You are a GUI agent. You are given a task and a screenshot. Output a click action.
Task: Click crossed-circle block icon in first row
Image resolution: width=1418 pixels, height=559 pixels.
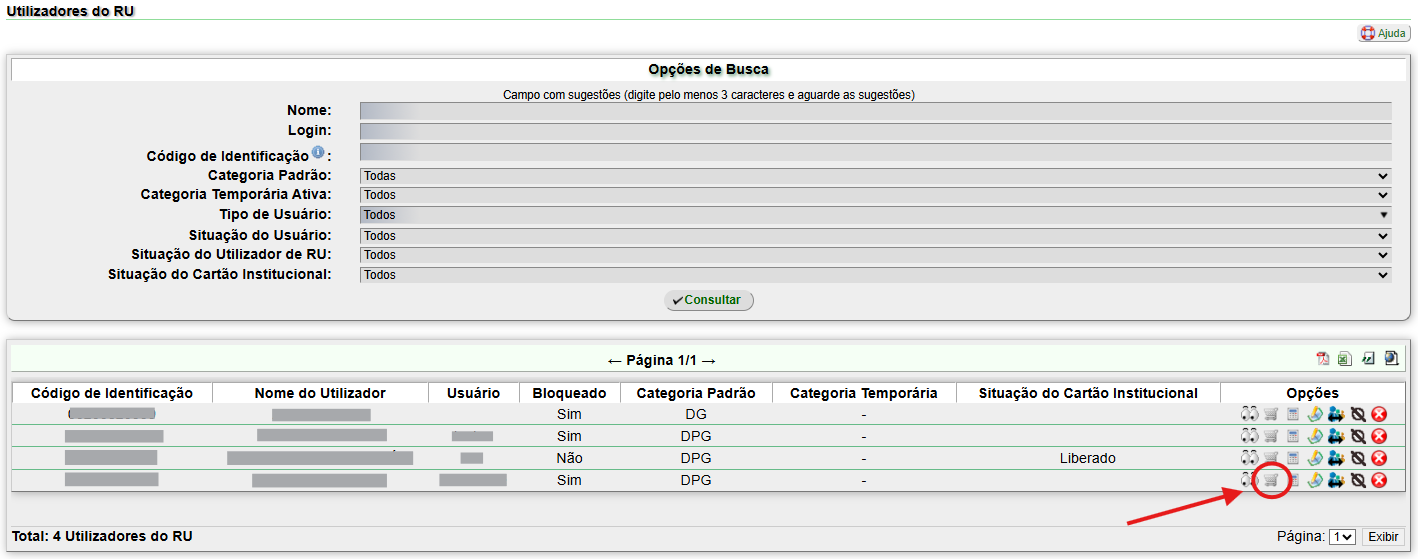click(1358, 414)
